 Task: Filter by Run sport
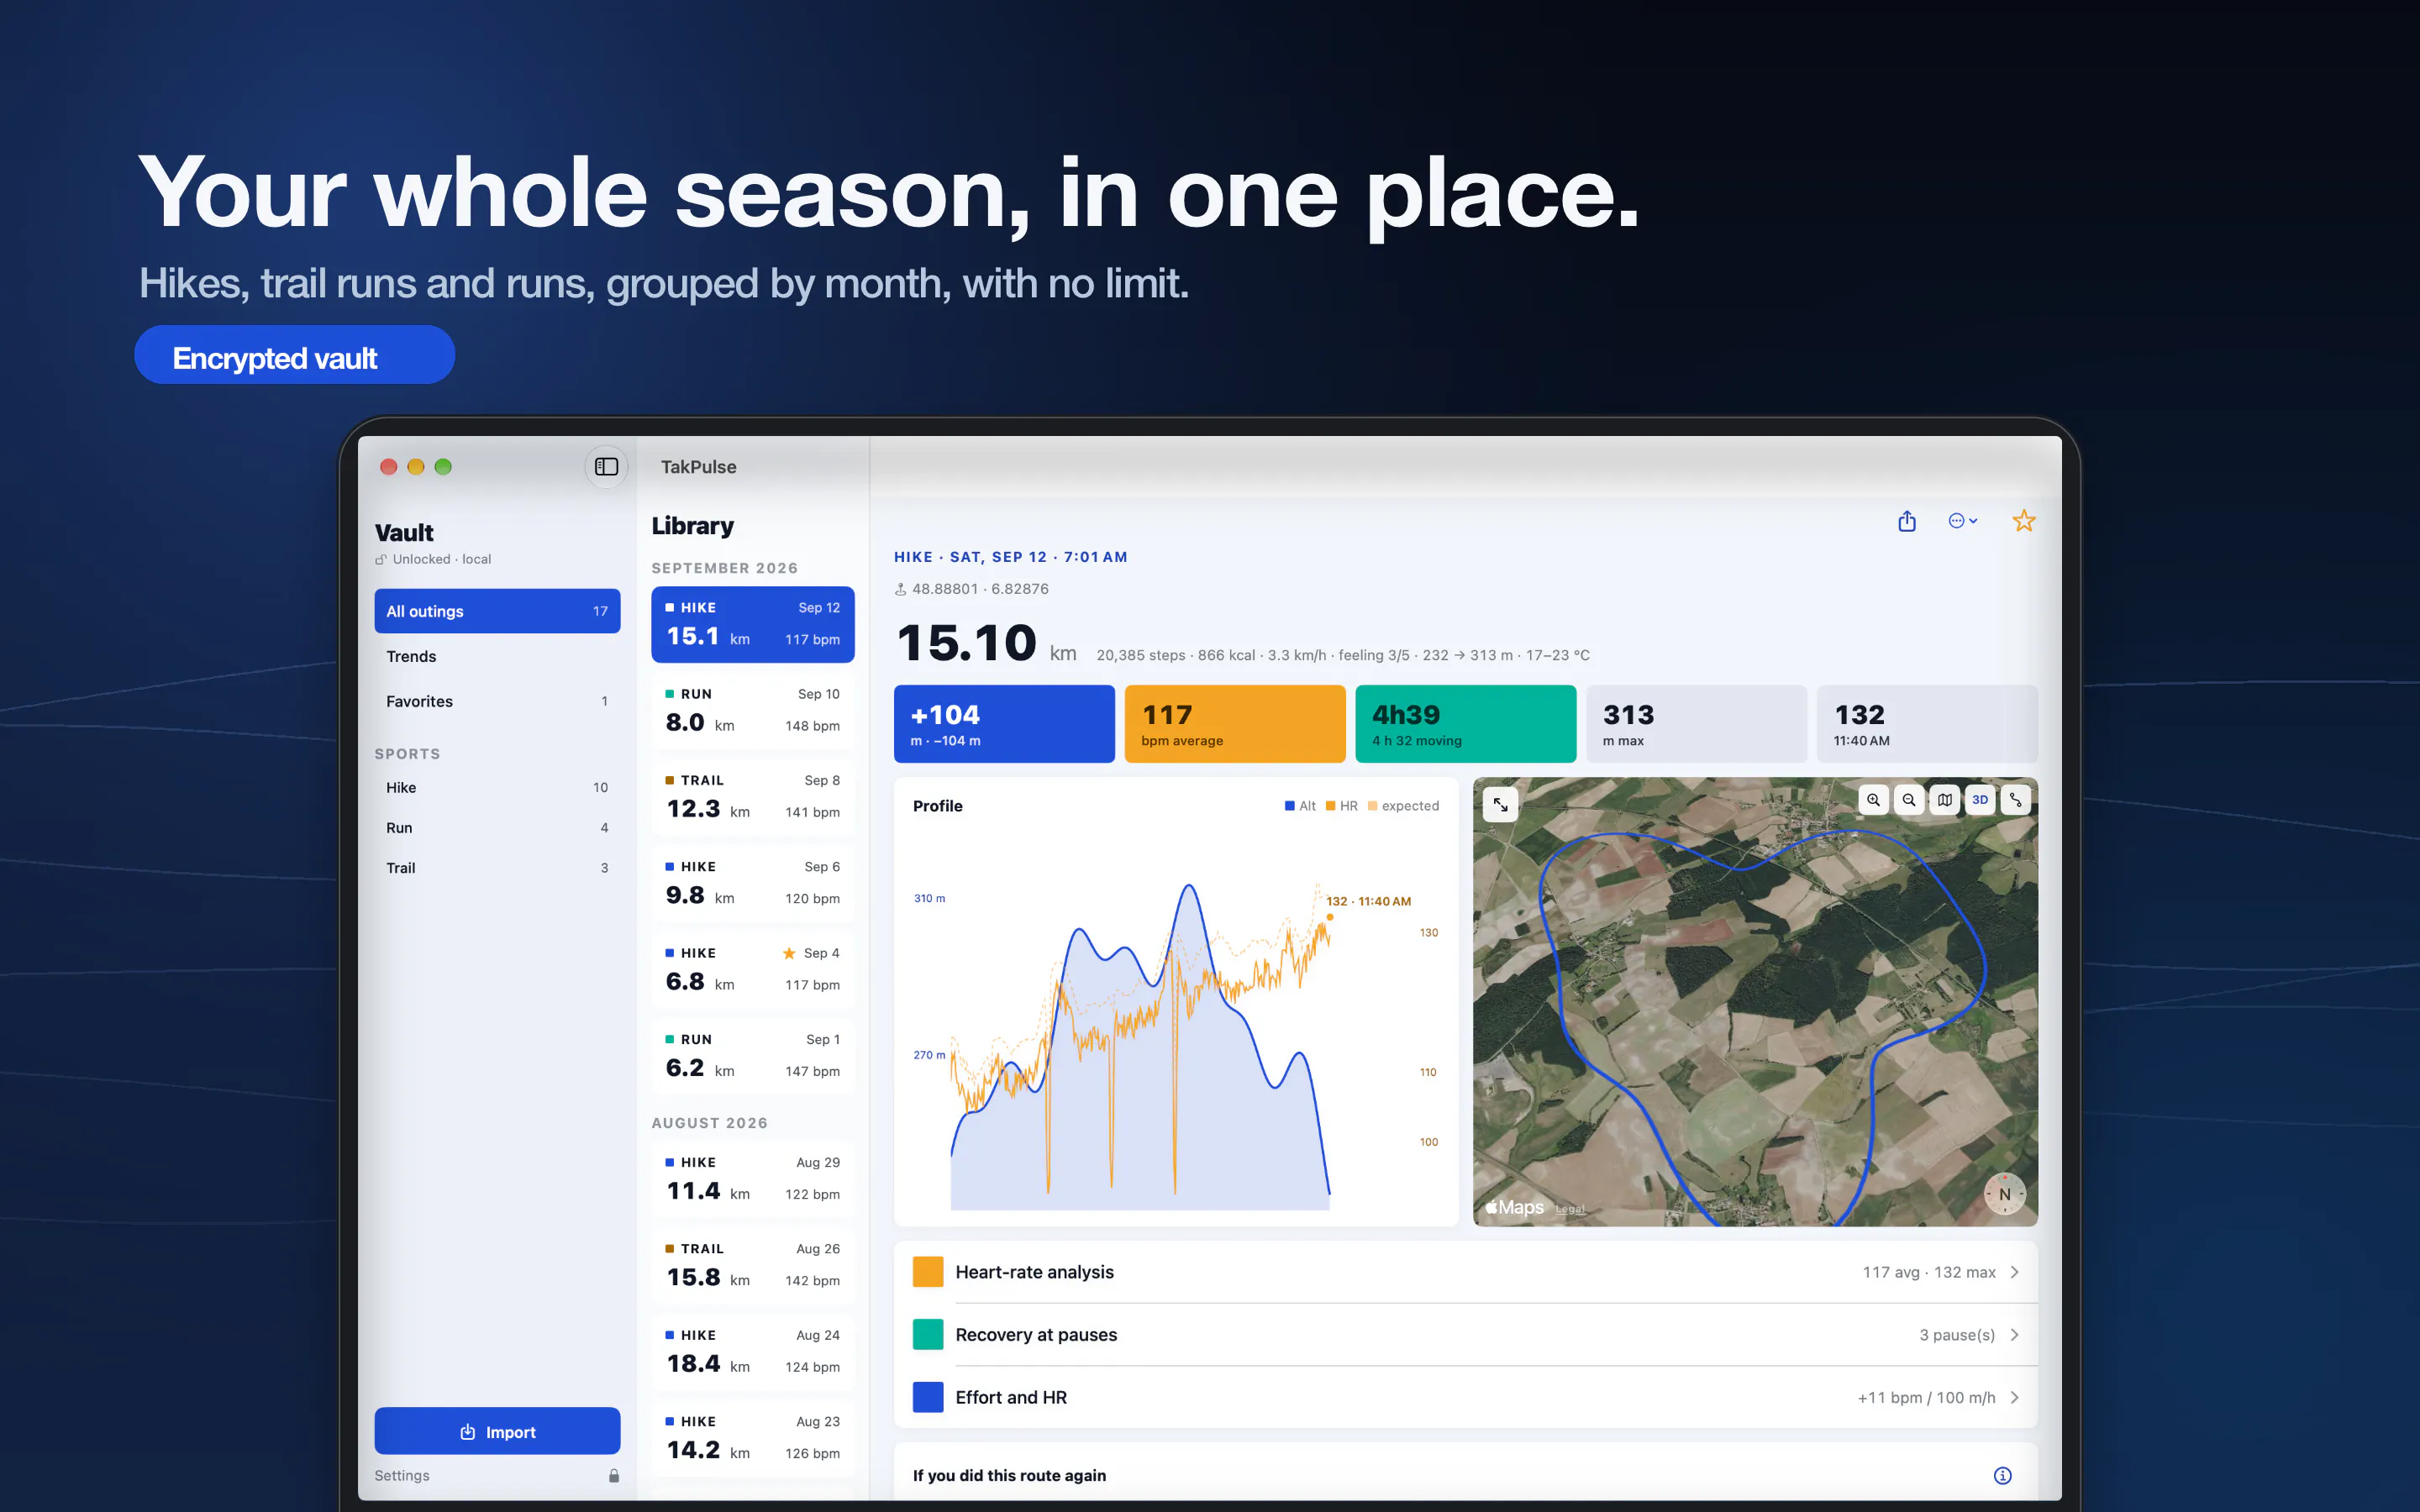[497, 827]
